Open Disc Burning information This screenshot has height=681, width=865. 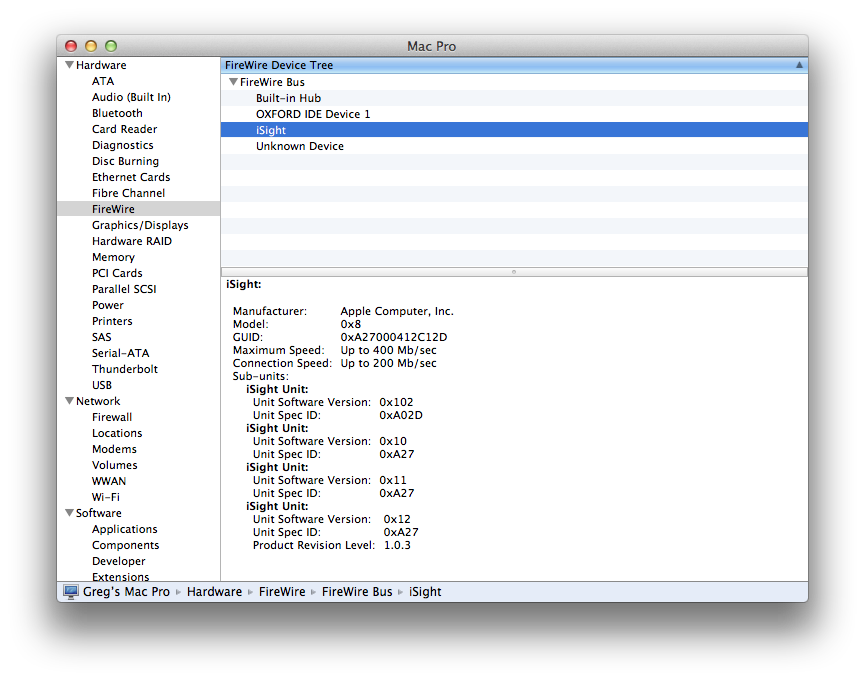(125, 161)
